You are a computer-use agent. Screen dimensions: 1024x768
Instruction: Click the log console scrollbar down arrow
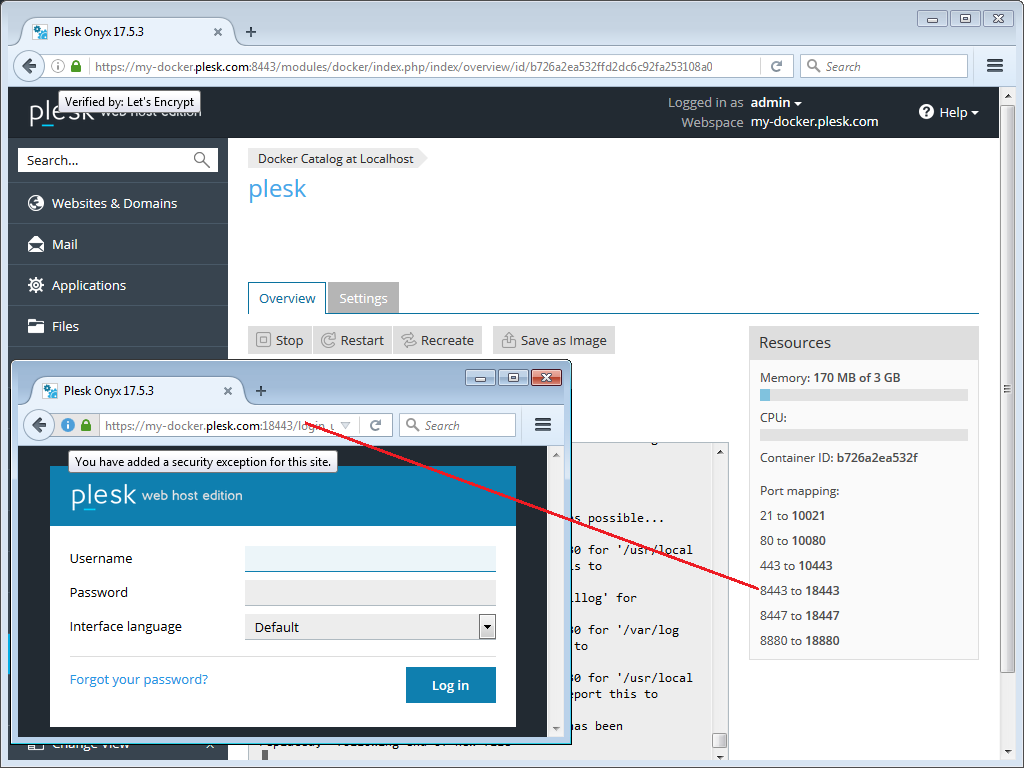click(x=720, y=758)
